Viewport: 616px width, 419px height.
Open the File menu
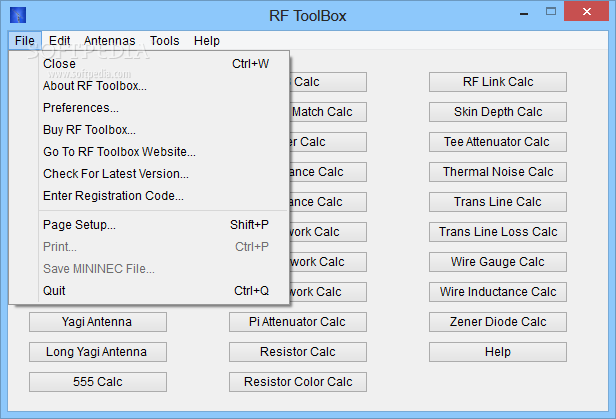25,40
